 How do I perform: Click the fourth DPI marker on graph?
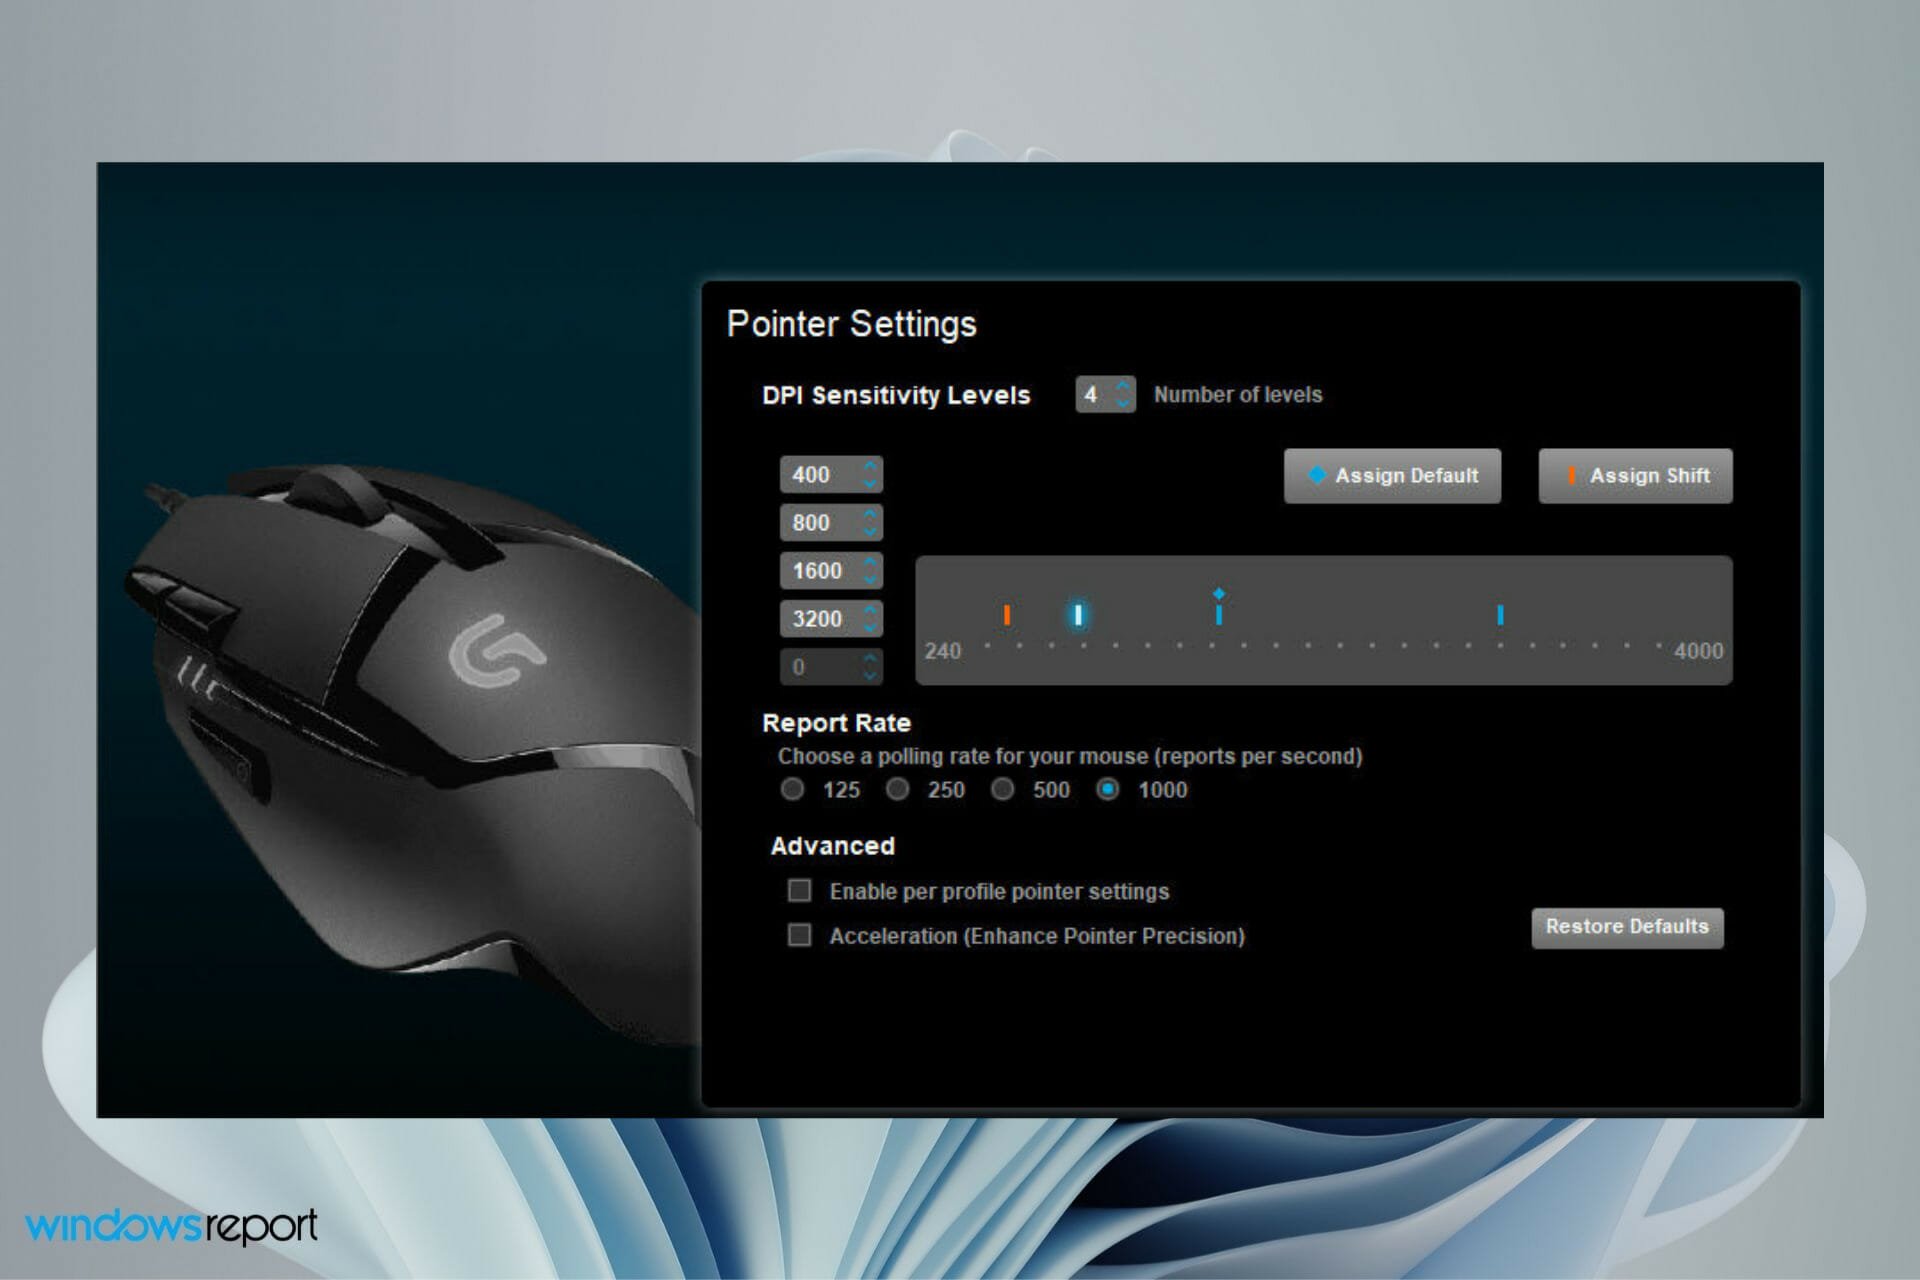[x=1499, y=614]
